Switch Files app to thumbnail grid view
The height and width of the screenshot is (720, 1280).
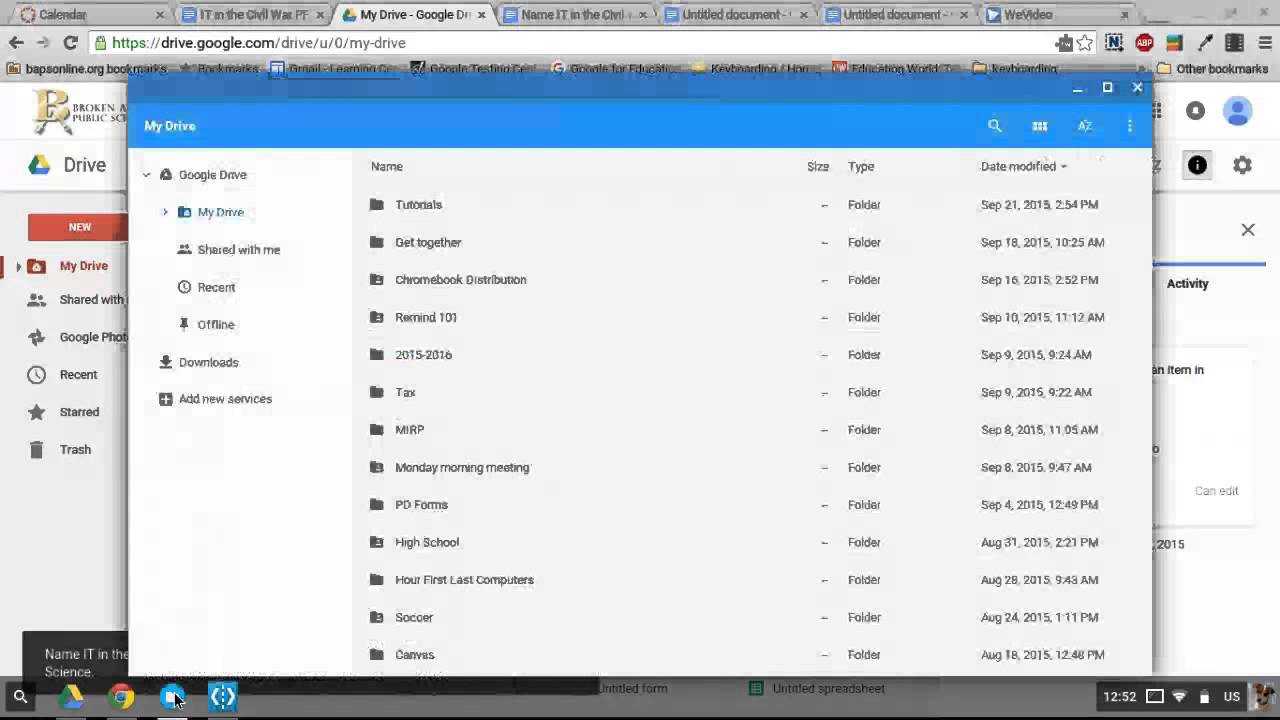coord(1039,126)
